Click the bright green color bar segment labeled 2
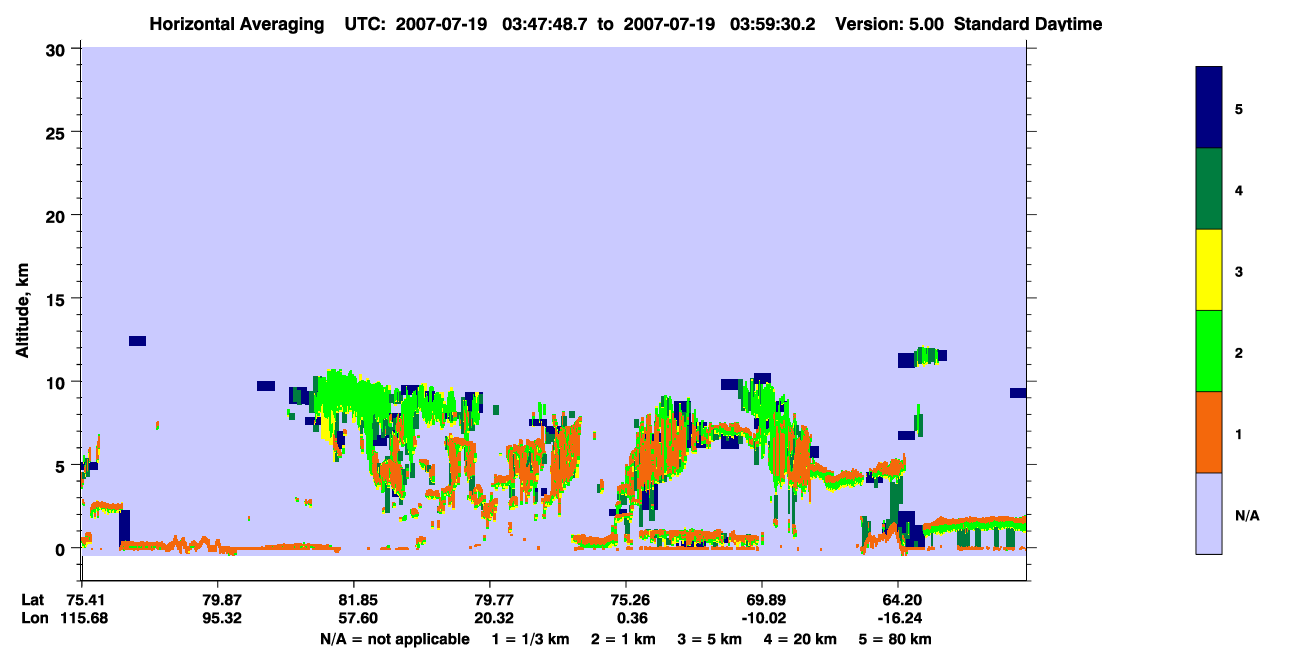The image size is (1300, 667). click(1209, 351)
